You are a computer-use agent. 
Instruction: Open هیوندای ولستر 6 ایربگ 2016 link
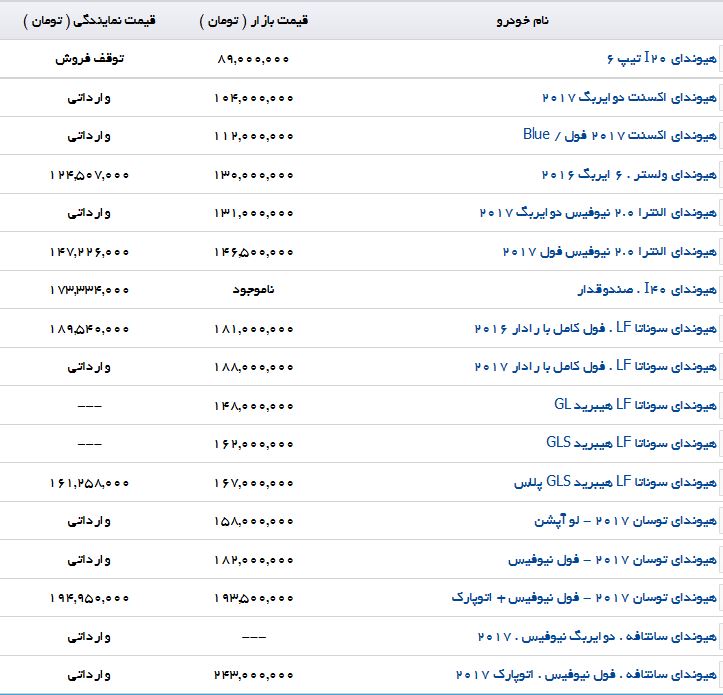click(629, 175)
